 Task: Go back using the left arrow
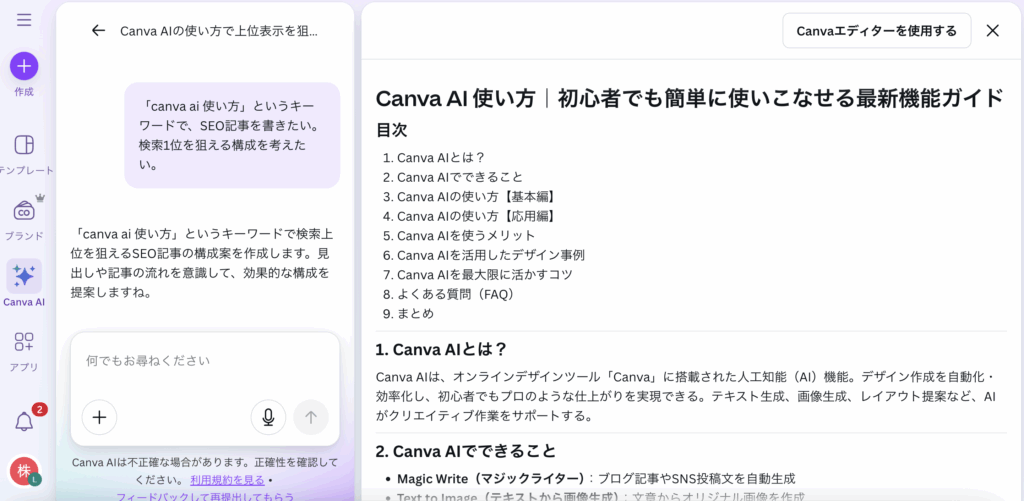[98, 30]
